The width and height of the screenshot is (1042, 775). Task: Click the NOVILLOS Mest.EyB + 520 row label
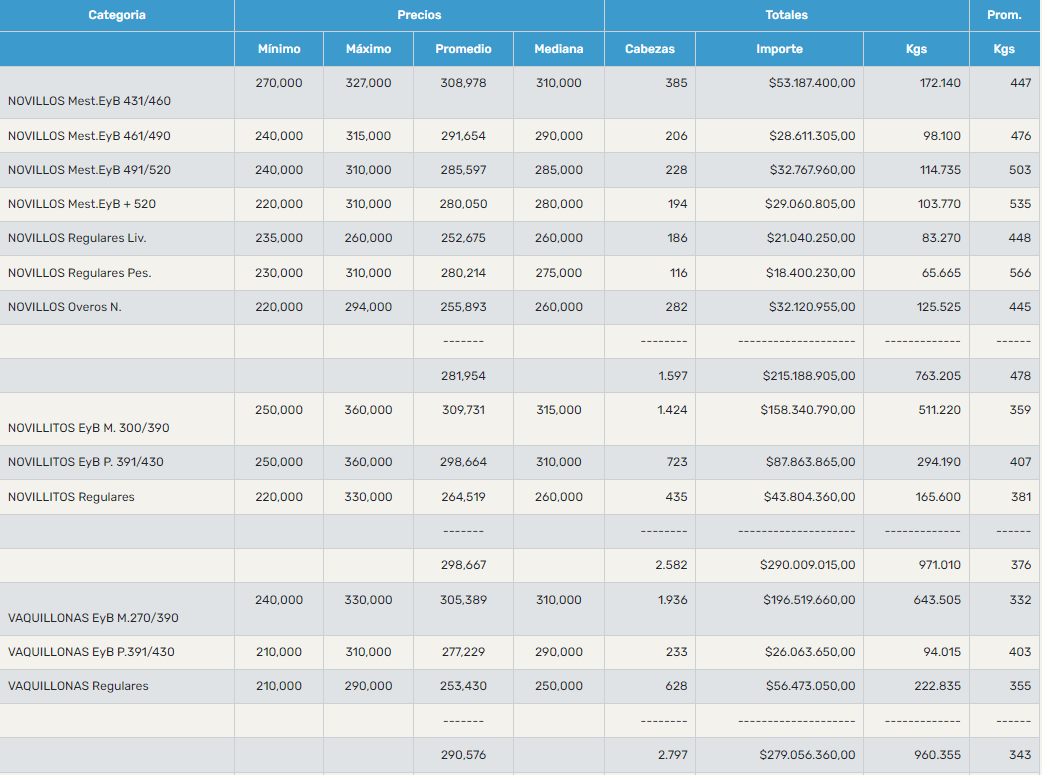[82, 204]
